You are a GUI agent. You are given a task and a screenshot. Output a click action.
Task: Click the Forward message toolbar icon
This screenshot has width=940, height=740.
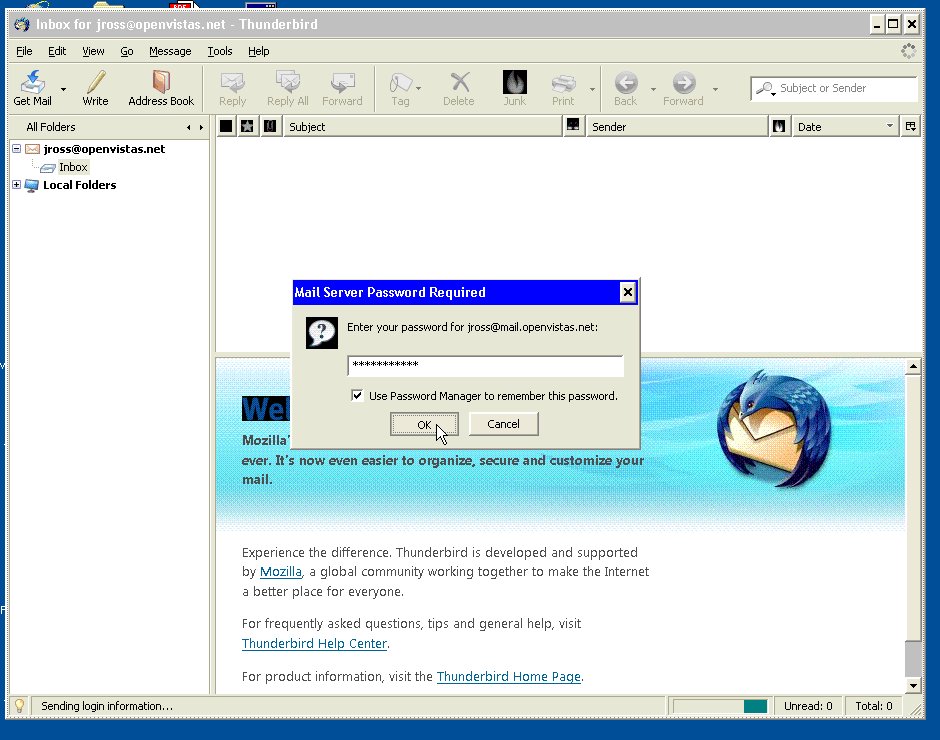tap(342, 82)
